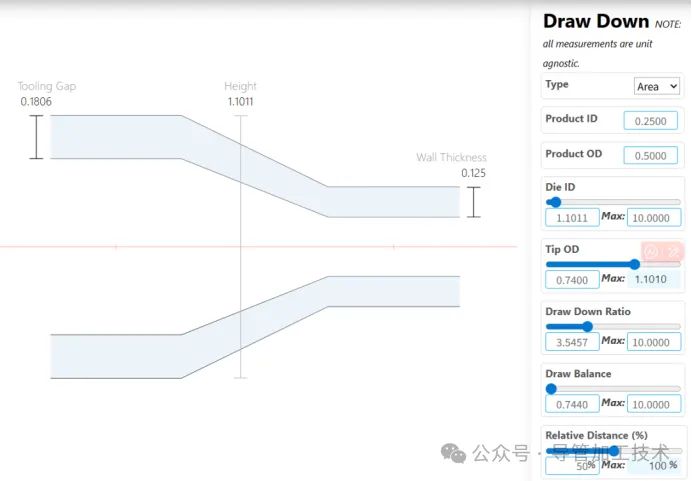Click the Tip OD value field 0.7400
Image resolution: width=692 pixels, height=481 pixels.
pyautogui.click(x=571, y=279)
